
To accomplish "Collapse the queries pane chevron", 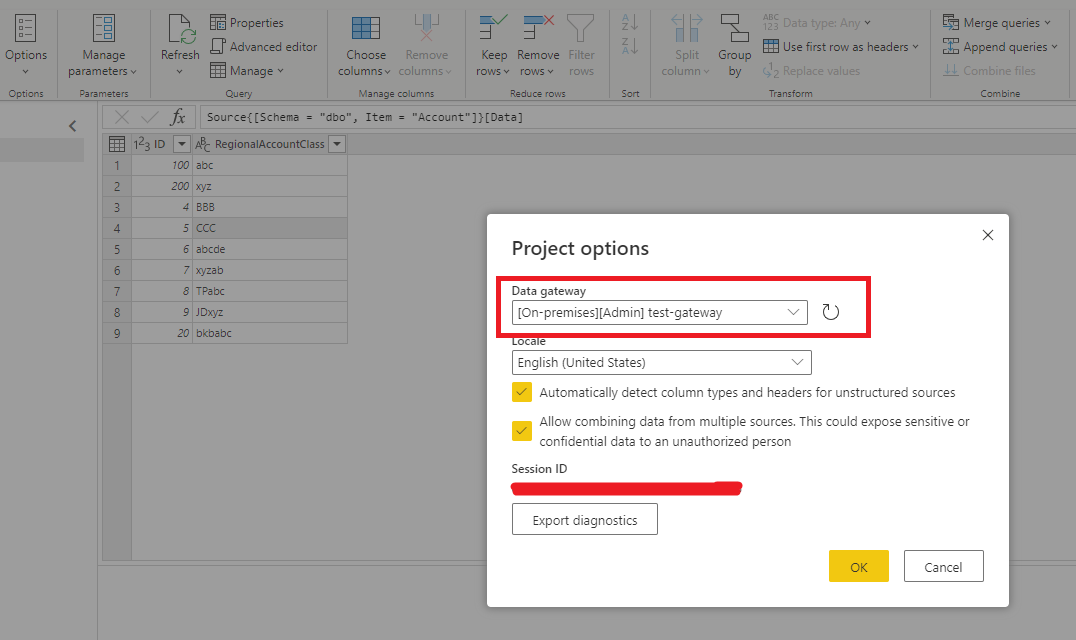I will [x=73, y=126].
